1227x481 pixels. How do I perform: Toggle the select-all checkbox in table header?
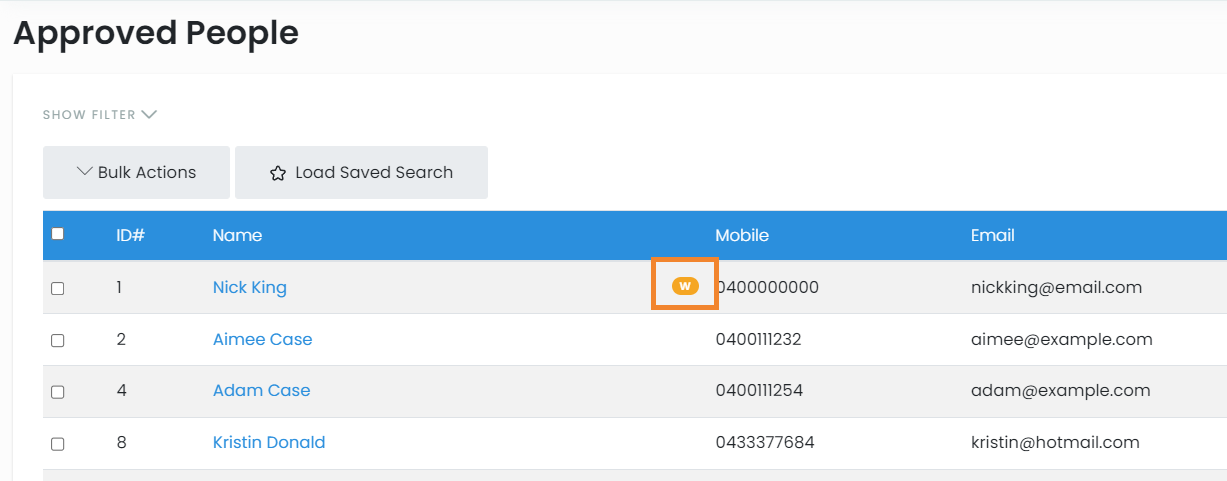click(x=58, y=234)
